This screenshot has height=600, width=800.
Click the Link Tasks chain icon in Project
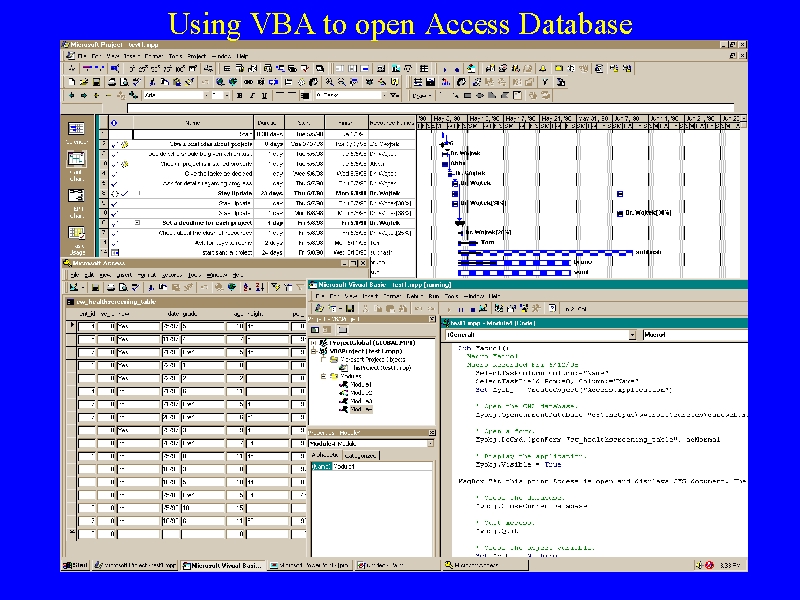[248, 82]
